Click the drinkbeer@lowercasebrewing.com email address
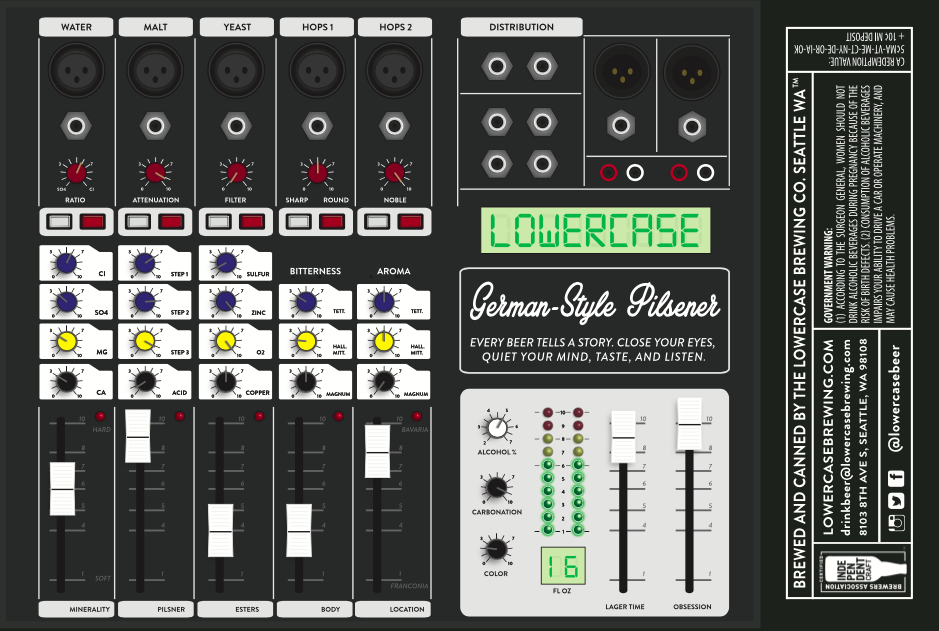 846,437
